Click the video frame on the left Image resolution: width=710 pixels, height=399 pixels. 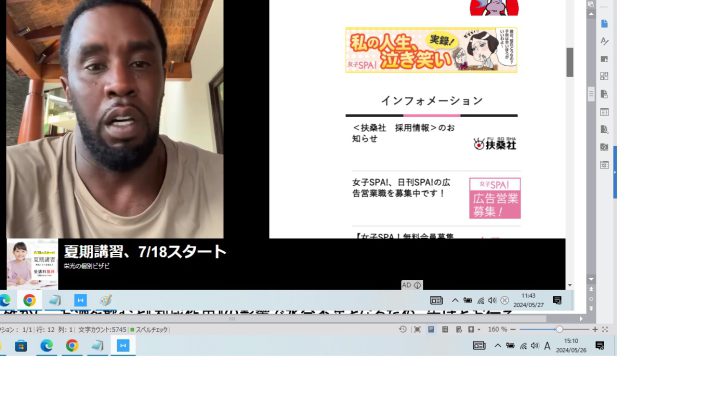coord(115,119)
